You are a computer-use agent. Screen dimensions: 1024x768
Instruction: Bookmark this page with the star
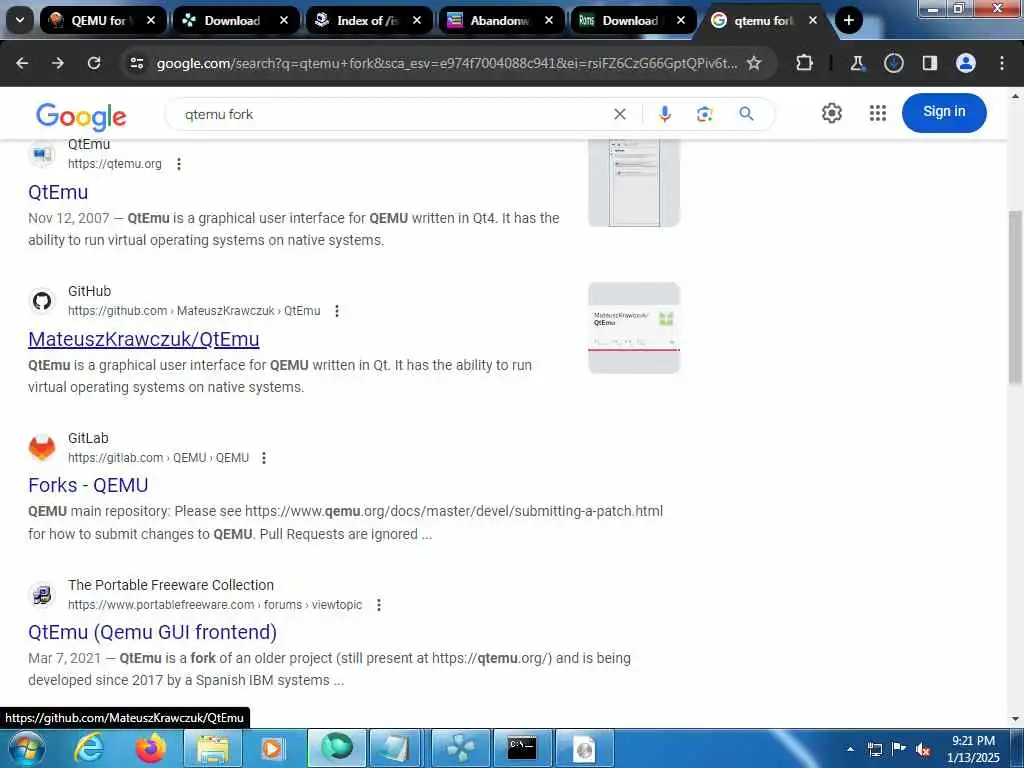click(754, 63)
